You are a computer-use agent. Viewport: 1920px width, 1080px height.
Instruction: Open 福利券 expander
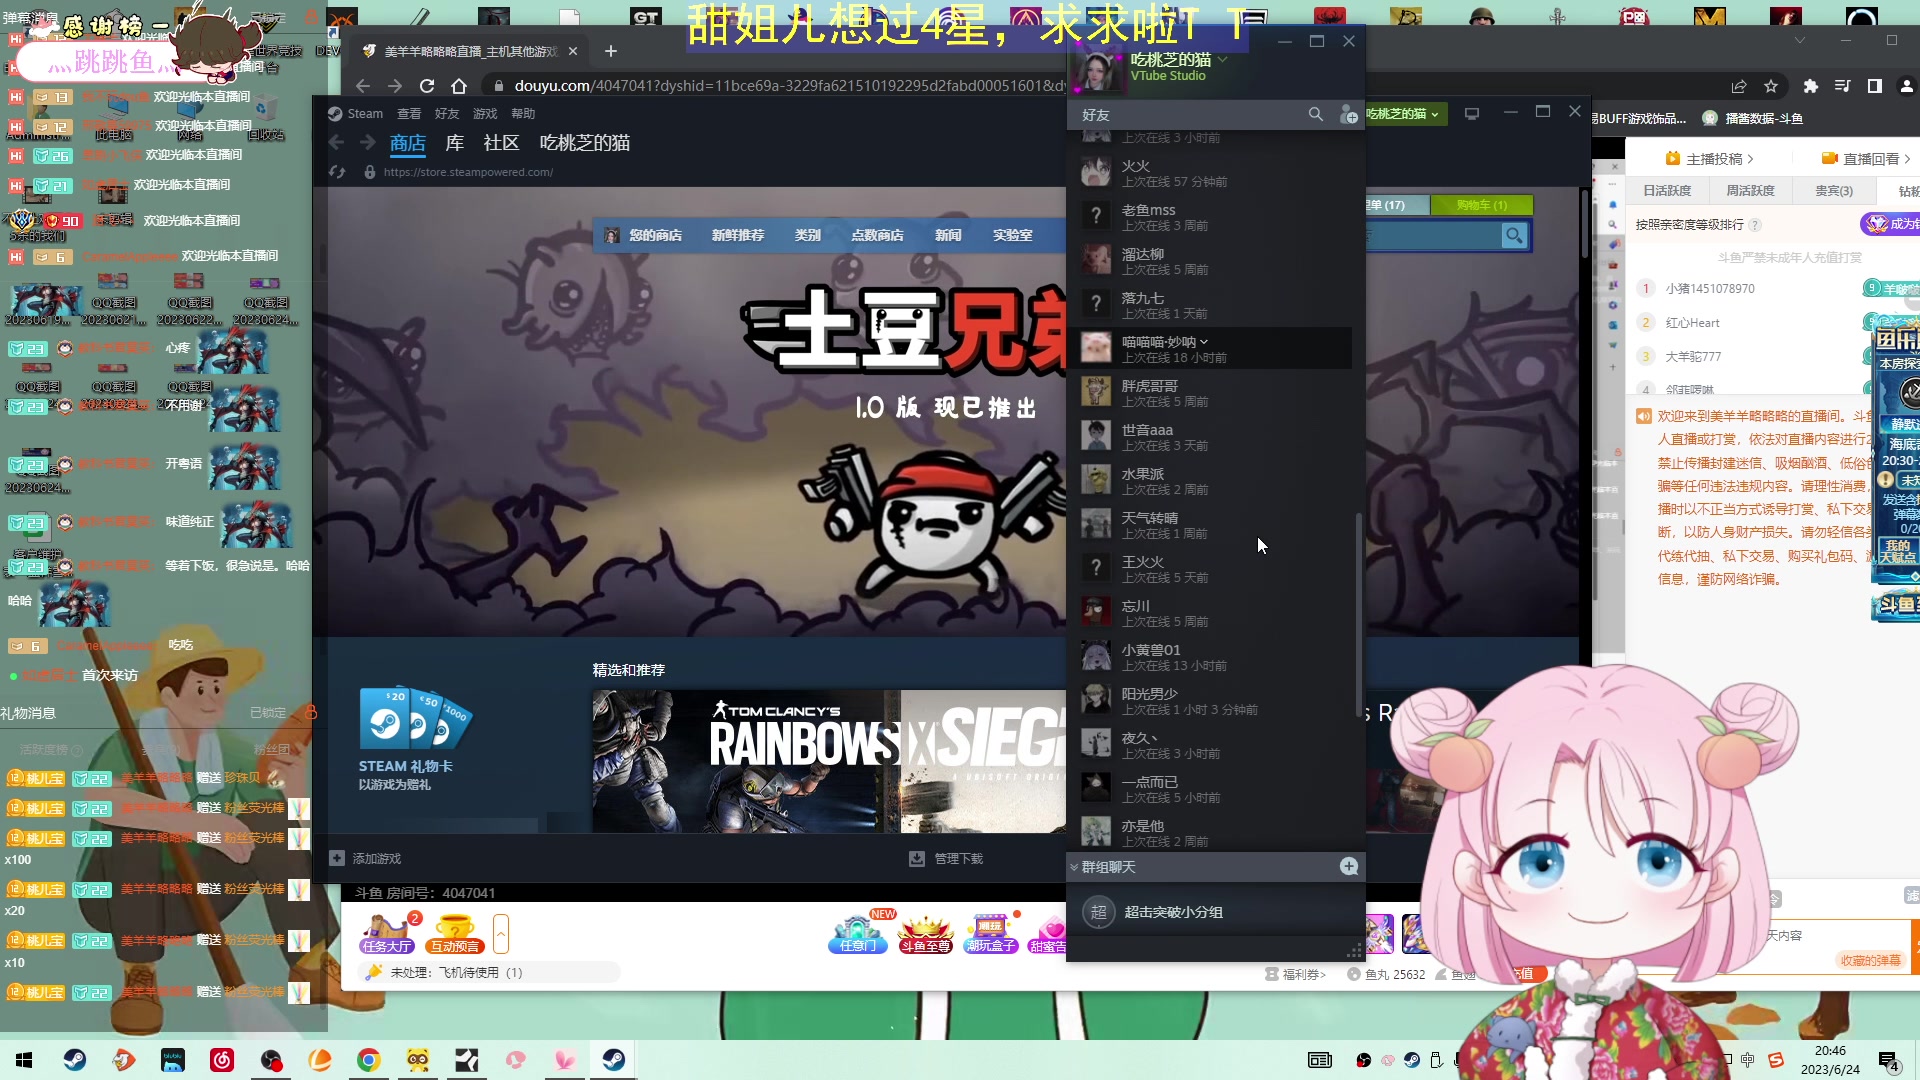[1295, 974]
